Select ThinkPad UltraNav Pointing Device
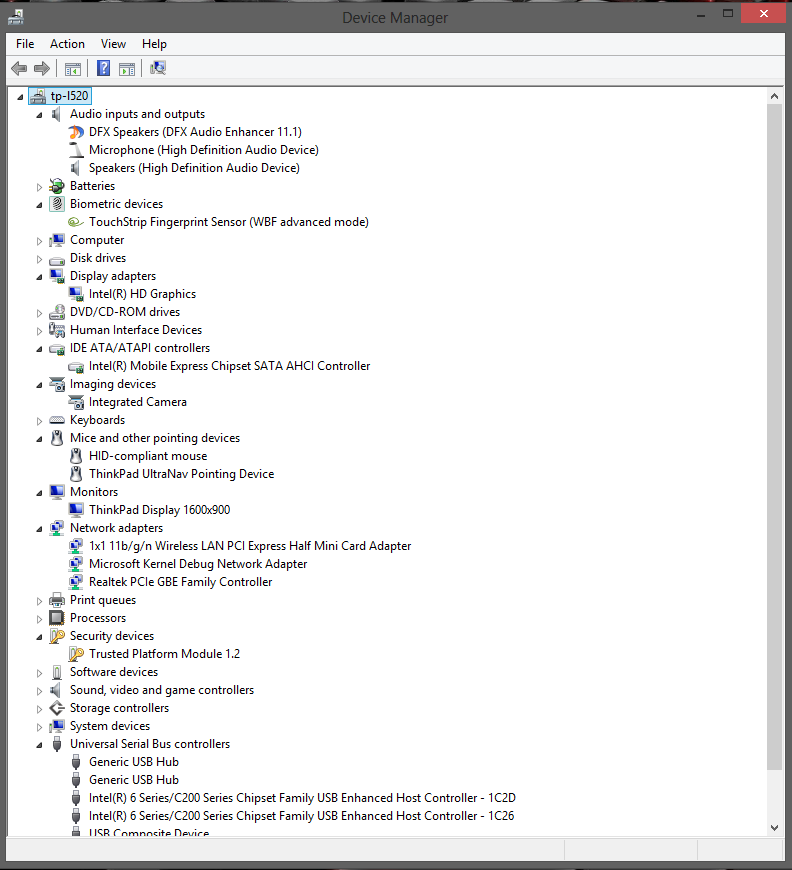792x870 pixels. pos(181,474)
